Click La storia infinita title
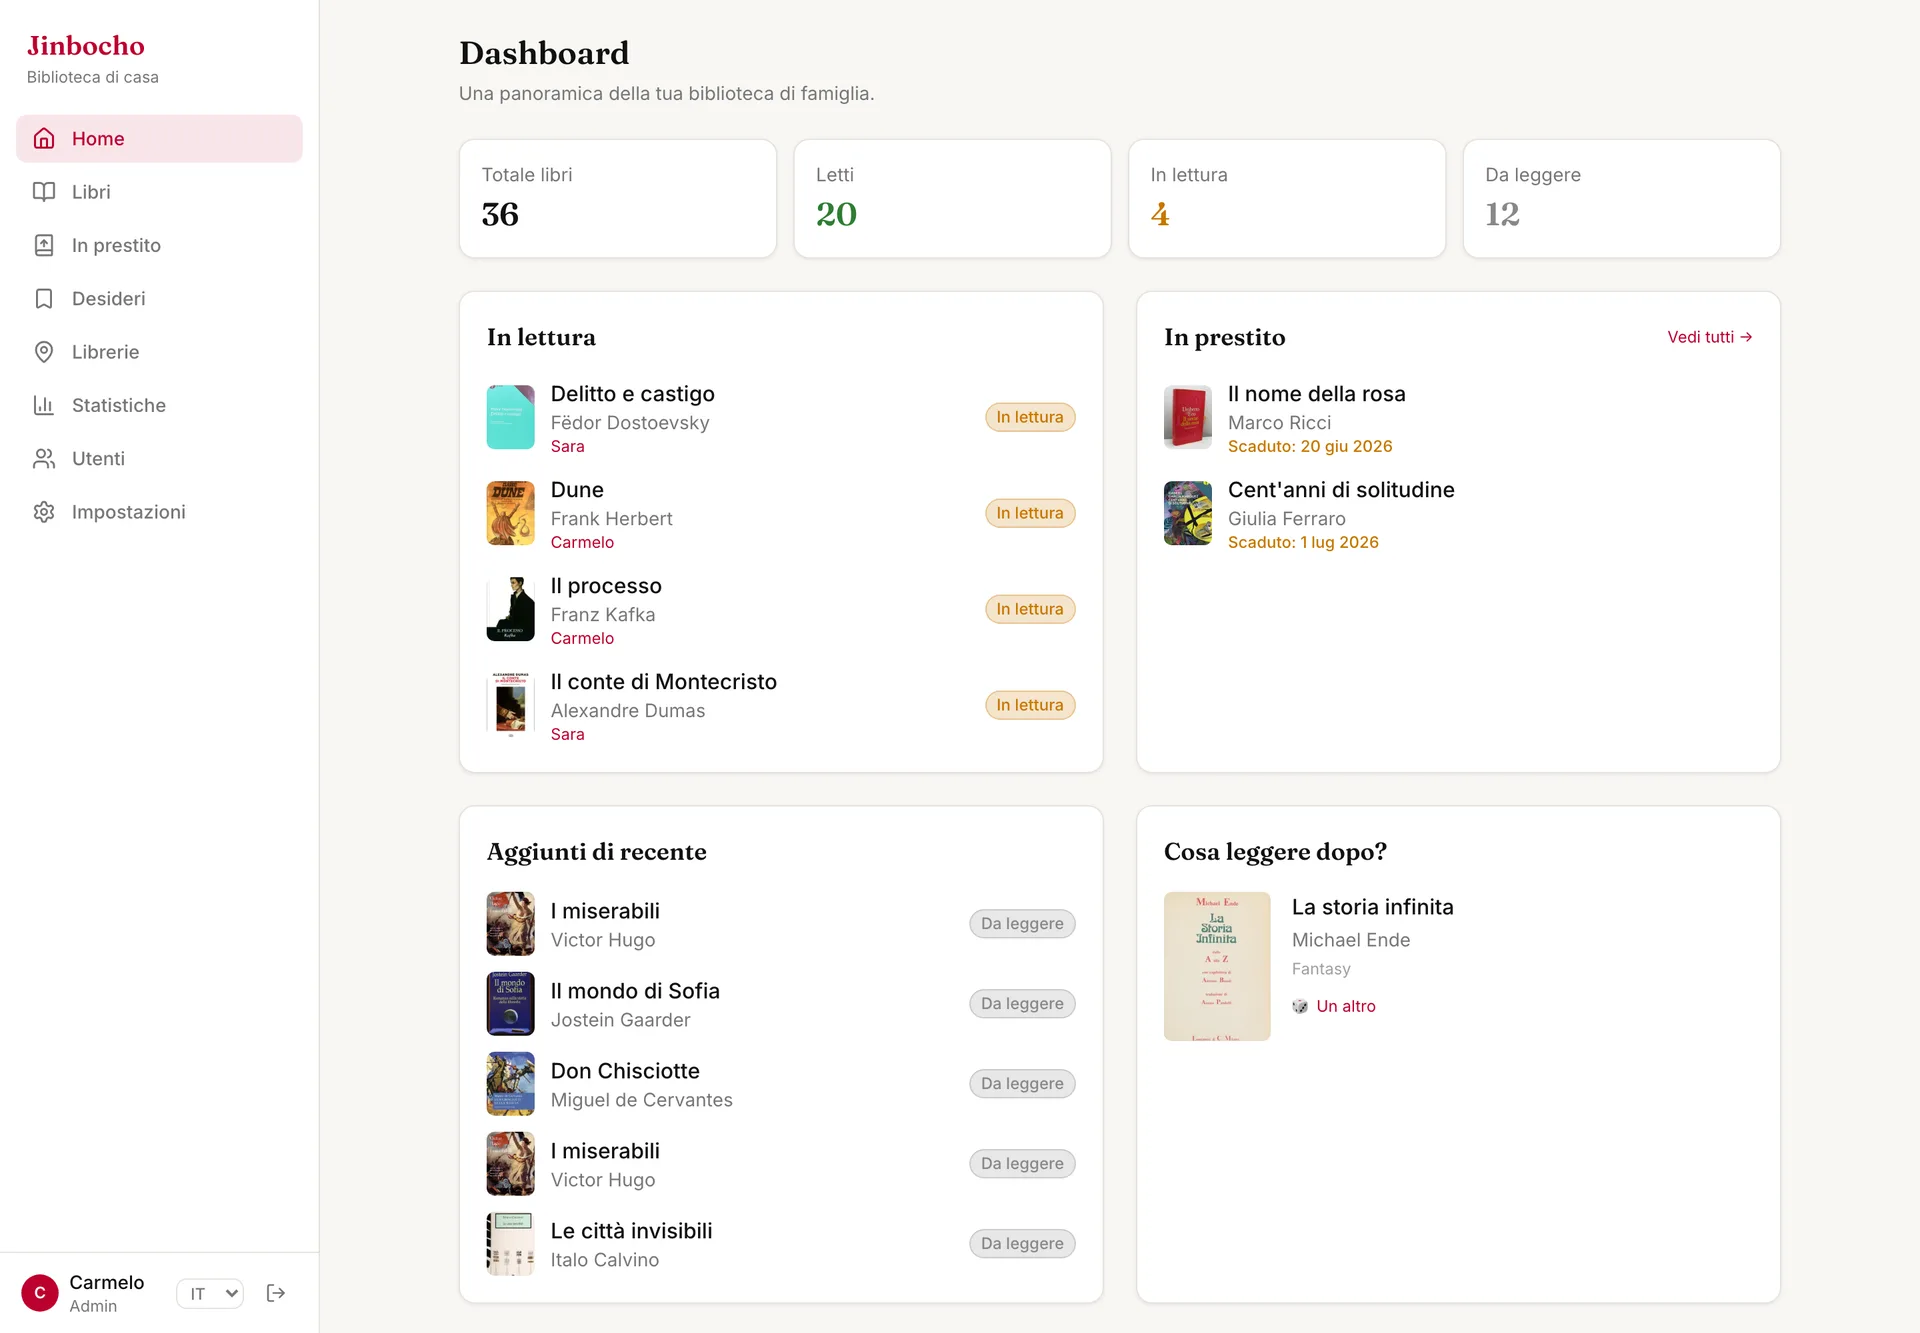This screenshot has height=1333, width=1920. [x=1372, y=907]
